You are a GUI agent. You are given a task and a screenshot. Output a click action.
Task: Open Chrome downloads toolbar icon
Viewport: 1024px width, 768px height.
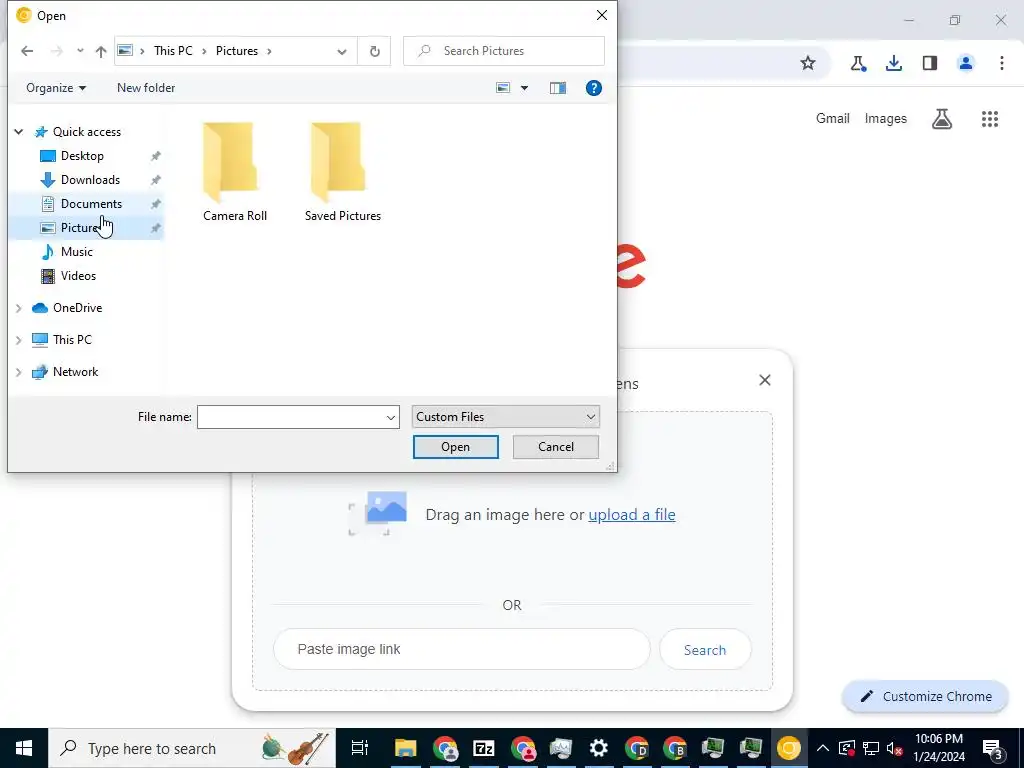coord(894,63)
